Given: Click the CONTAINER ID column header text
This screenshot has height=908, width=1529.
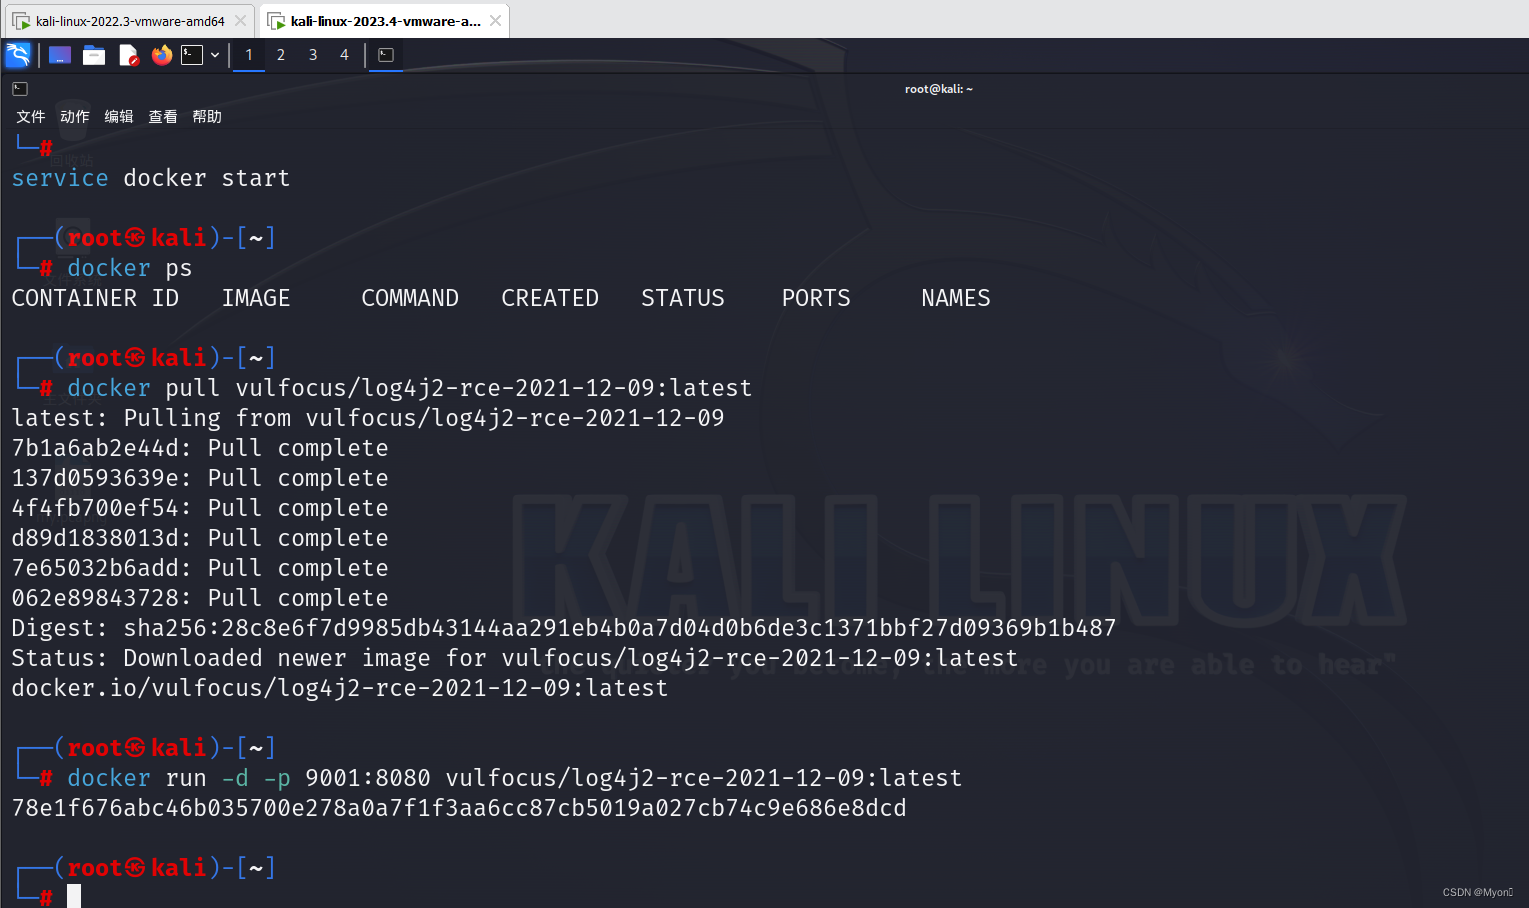Looking at the screenshot, I should 95,298.
